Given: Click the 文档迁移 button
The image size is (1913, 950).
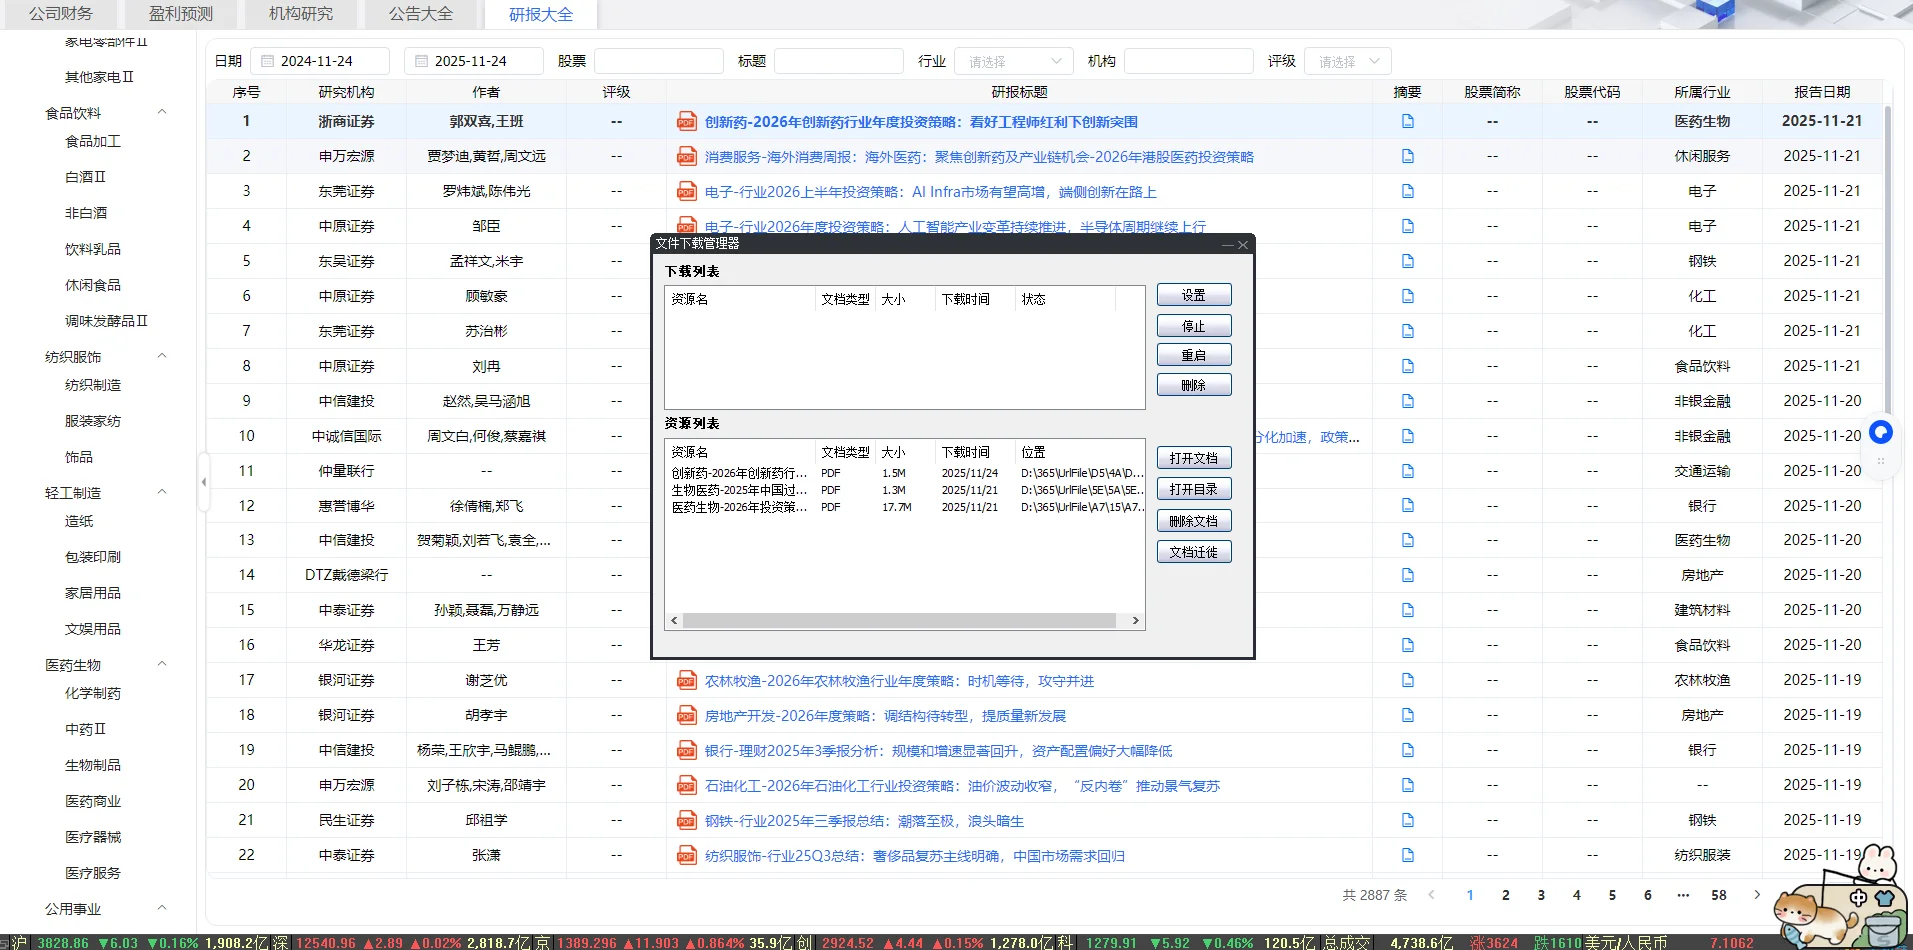Looking at the screenshot, I should point(1194,551).
